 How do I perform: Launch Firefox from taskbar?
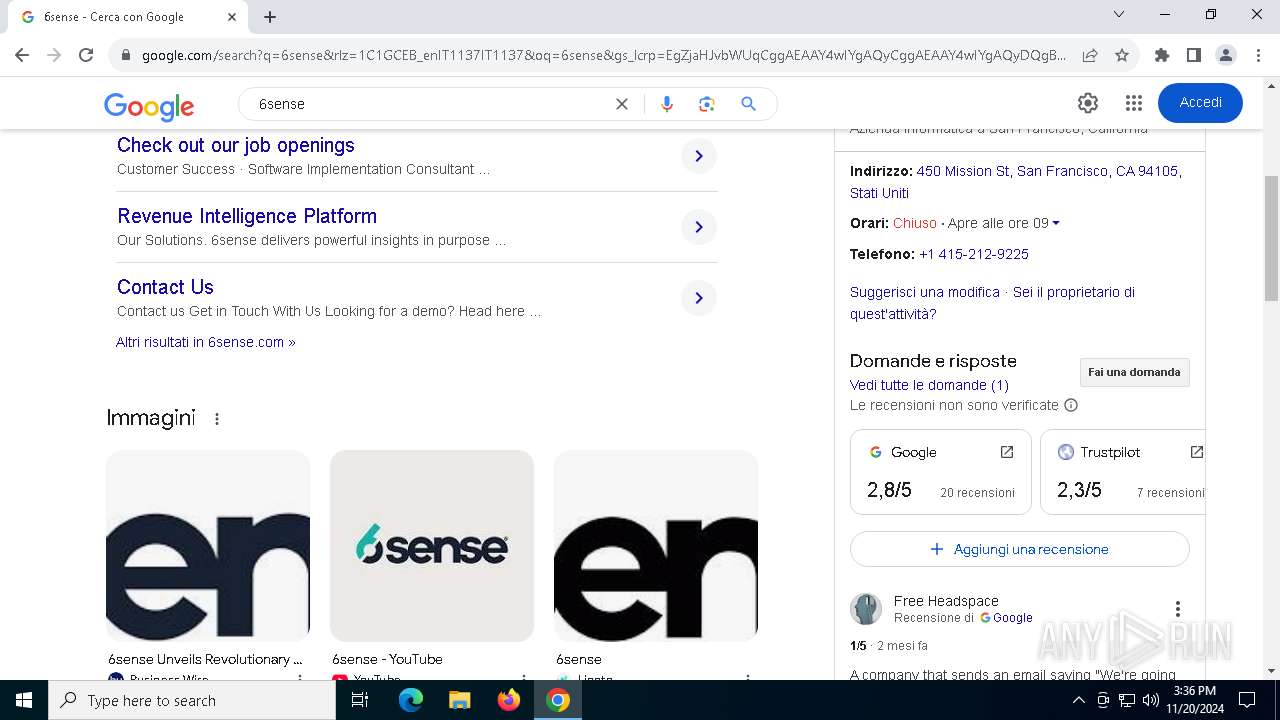(x=509, y=700)
